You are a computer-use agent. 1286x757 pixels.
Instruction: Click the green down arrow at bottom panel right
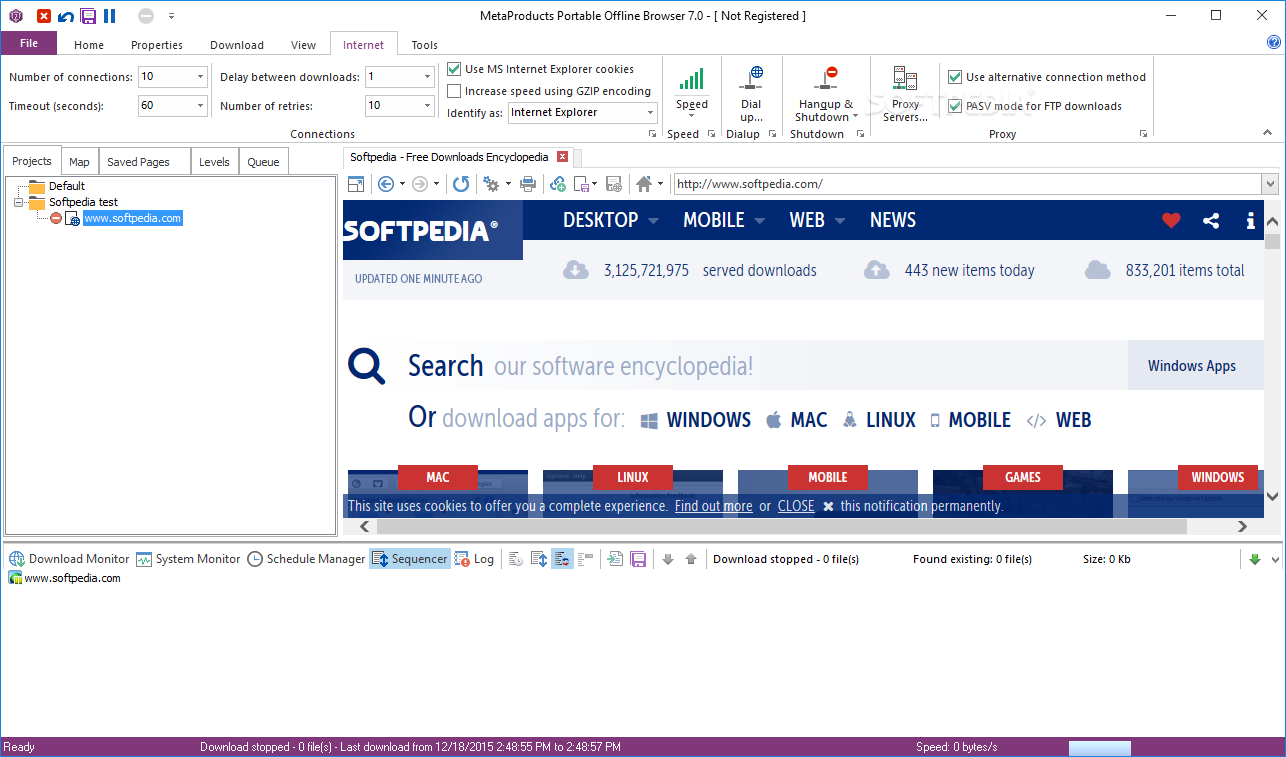[x=1255, y=559]
